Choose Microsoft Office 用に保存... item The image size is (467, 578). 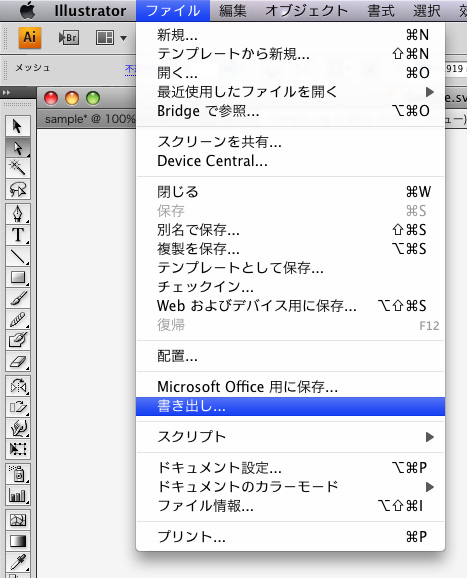[290, 387]
